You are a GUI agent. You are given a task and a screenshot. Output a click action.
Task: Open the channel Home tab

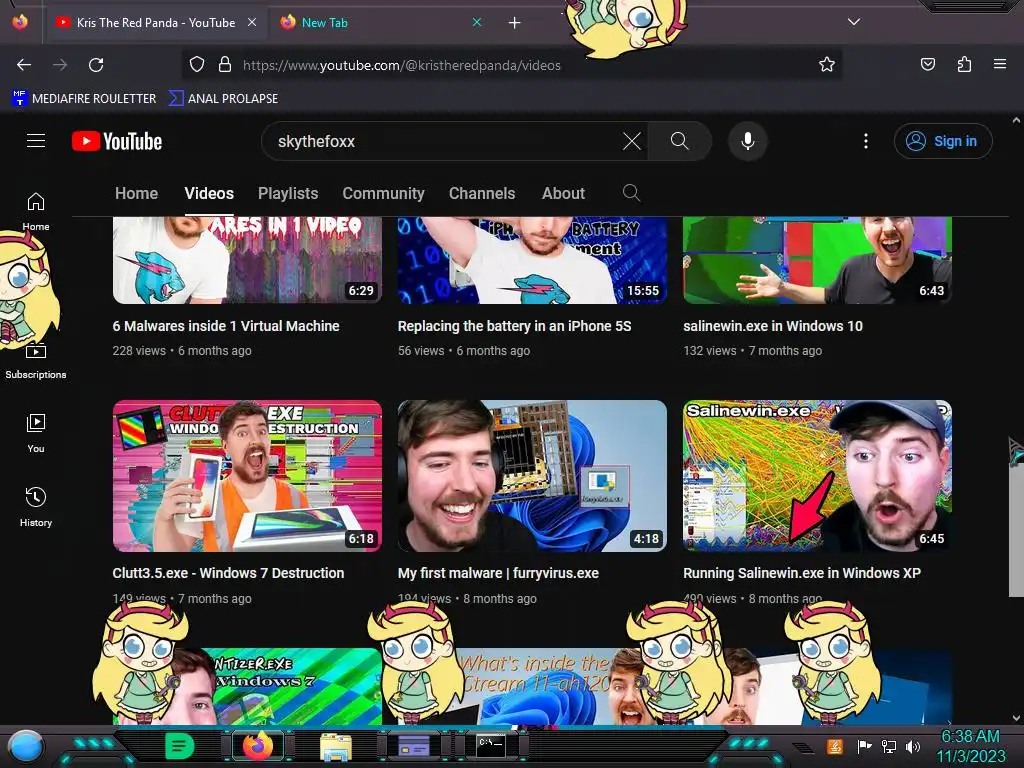136,193
